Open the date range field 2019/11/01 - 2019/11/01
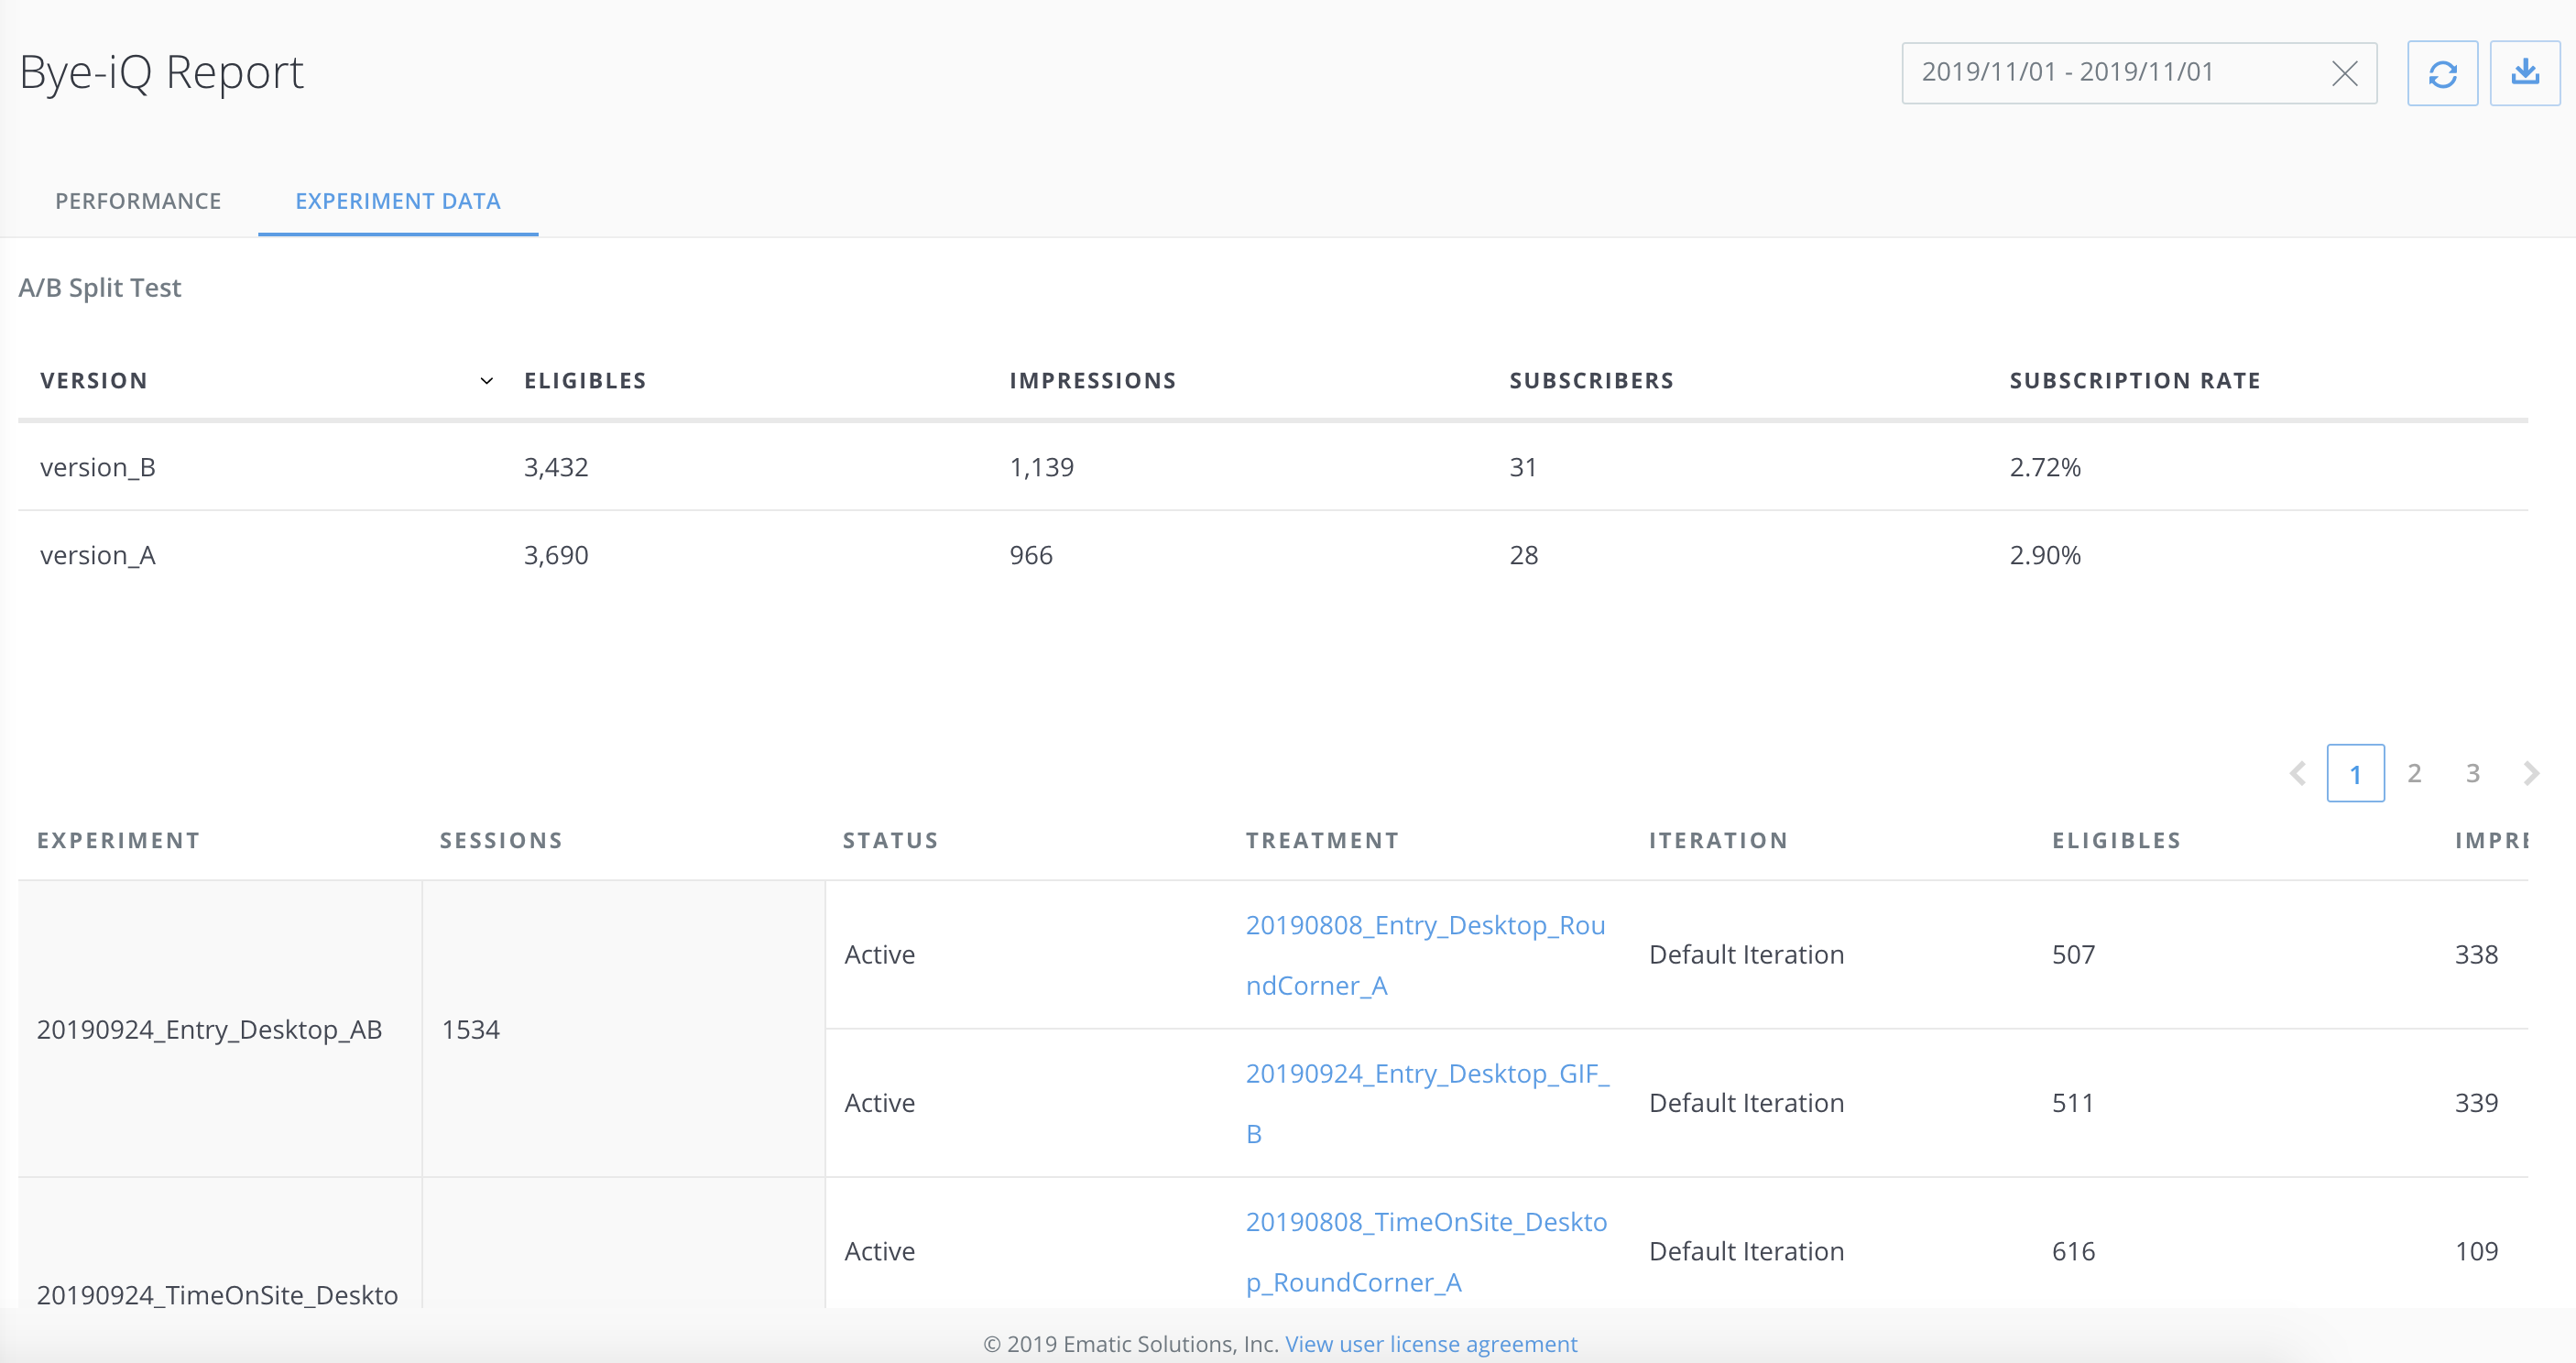 [x=2139, y=73]
